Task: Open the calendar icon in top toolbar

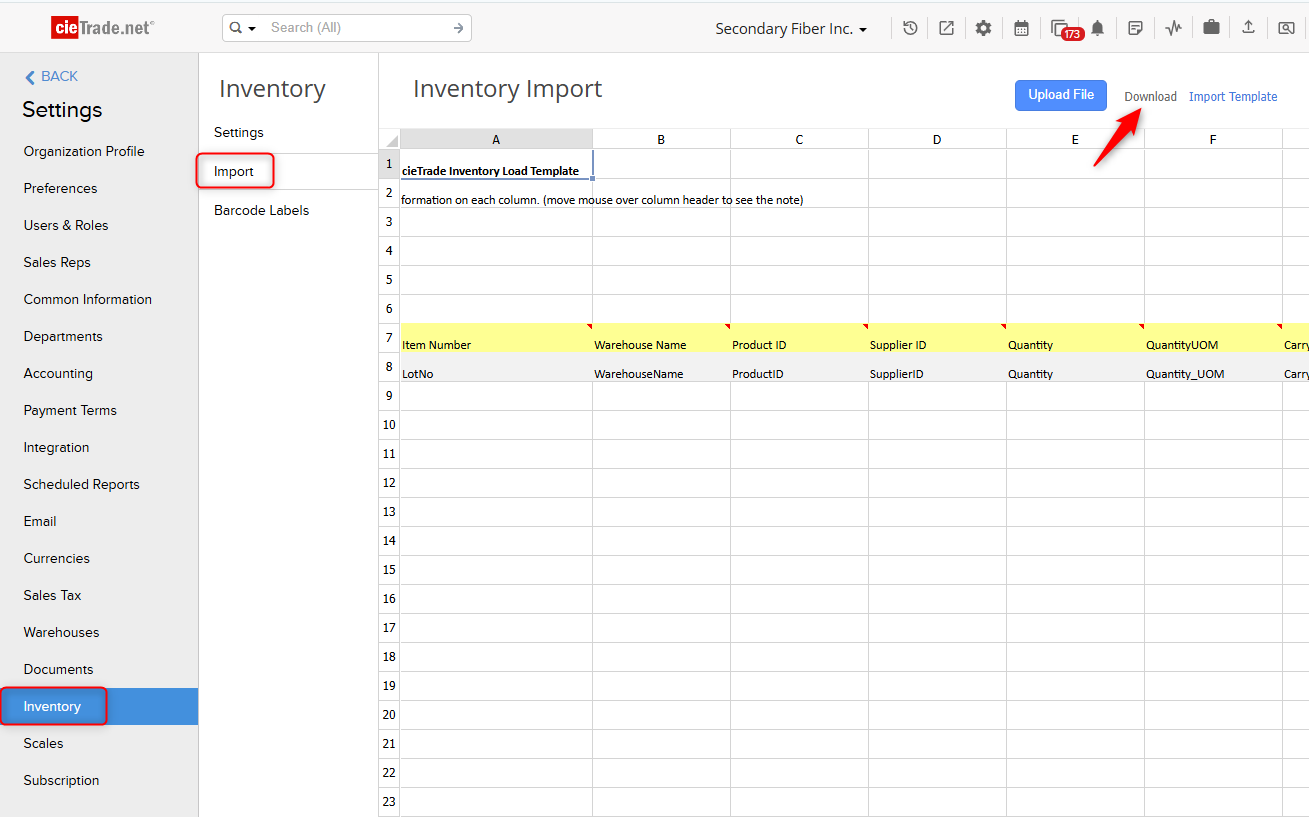Action: (x=1021, y=28)
